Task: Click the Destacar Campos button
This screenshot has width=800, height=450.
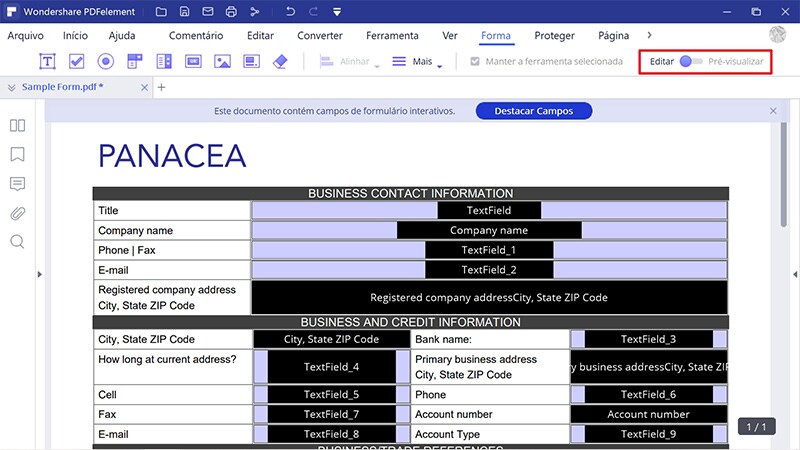Action: 532,111
